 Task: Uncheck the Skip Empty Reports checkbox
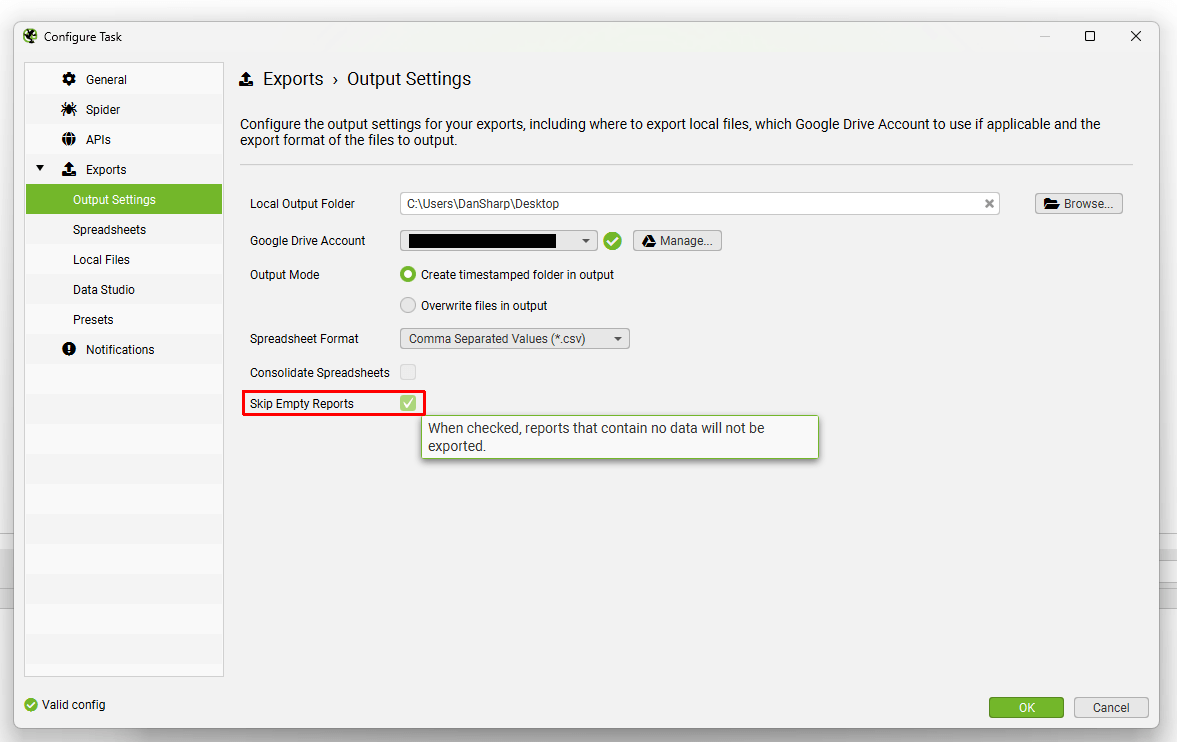(x=408, y=403)
